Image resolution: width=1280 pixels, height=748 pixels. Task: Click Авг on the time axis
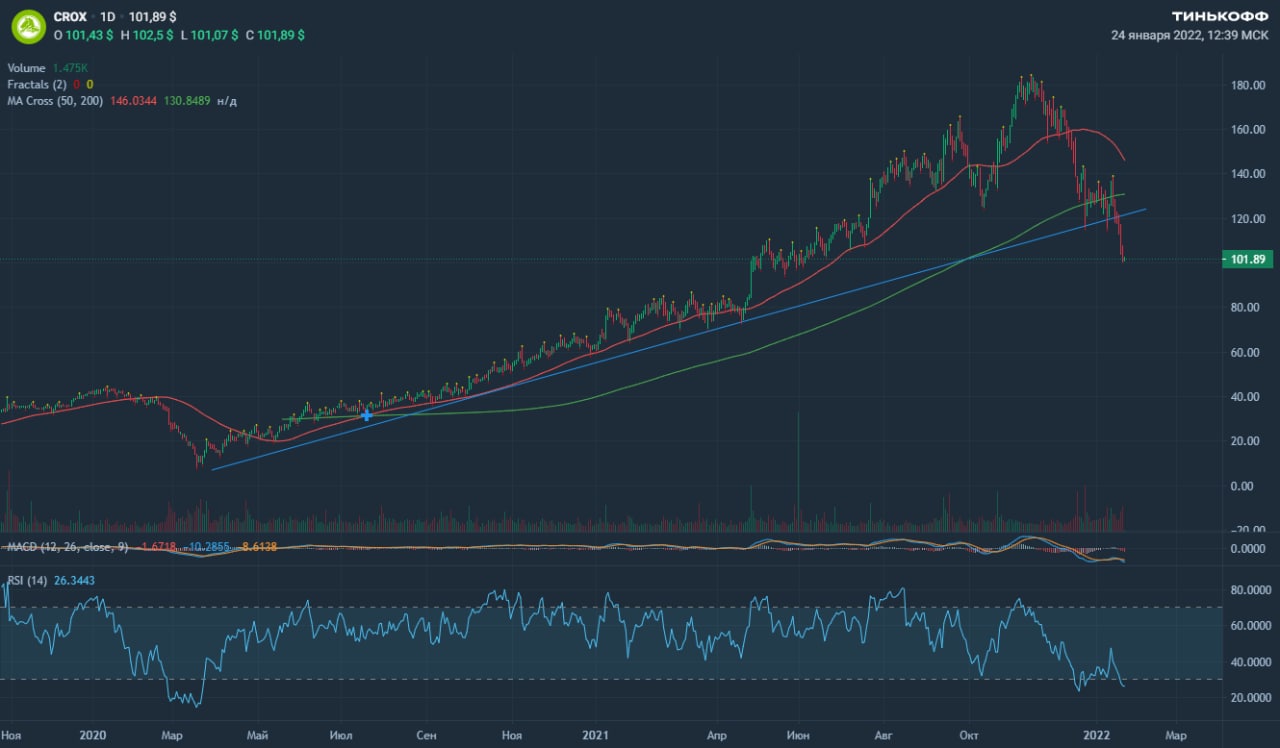[885, 735]
